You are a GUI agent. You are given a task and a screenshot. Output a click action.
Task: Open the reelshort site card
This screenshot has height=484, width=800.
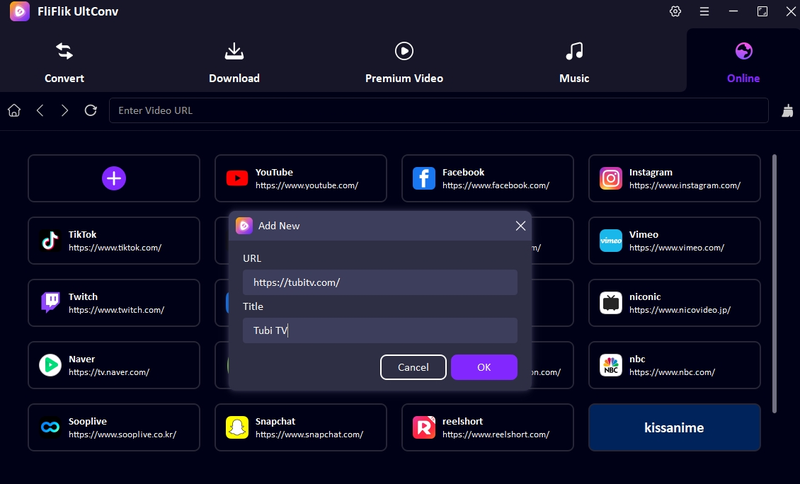(487, 427)
